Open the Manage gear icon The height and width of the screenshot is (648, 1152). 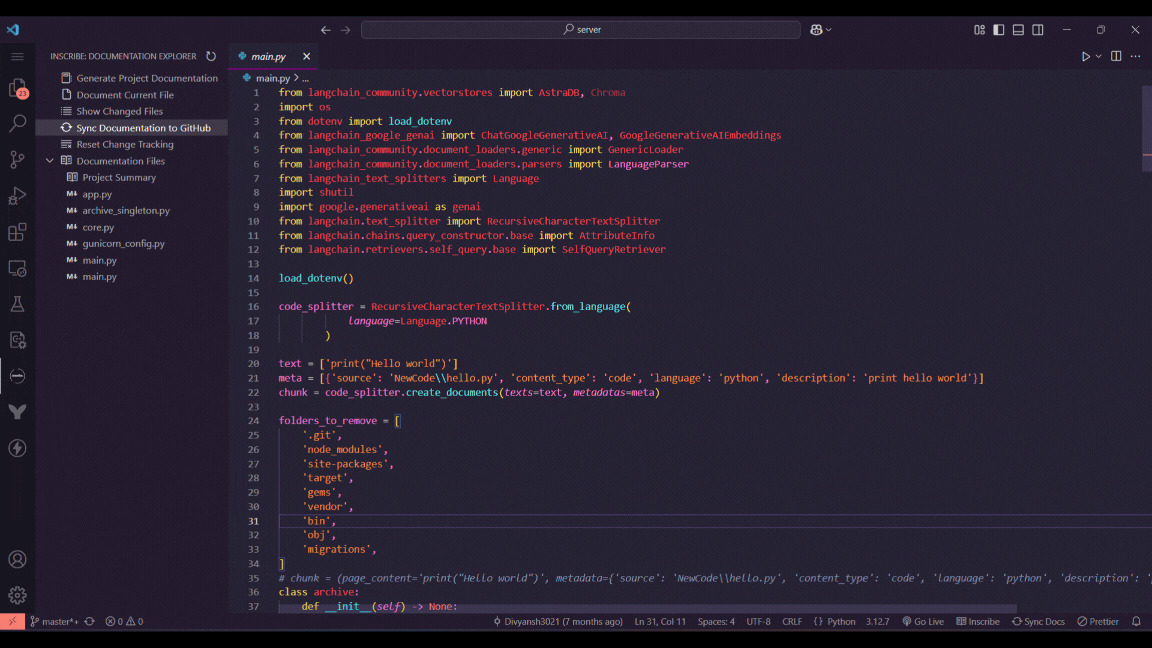click(18, 594)
